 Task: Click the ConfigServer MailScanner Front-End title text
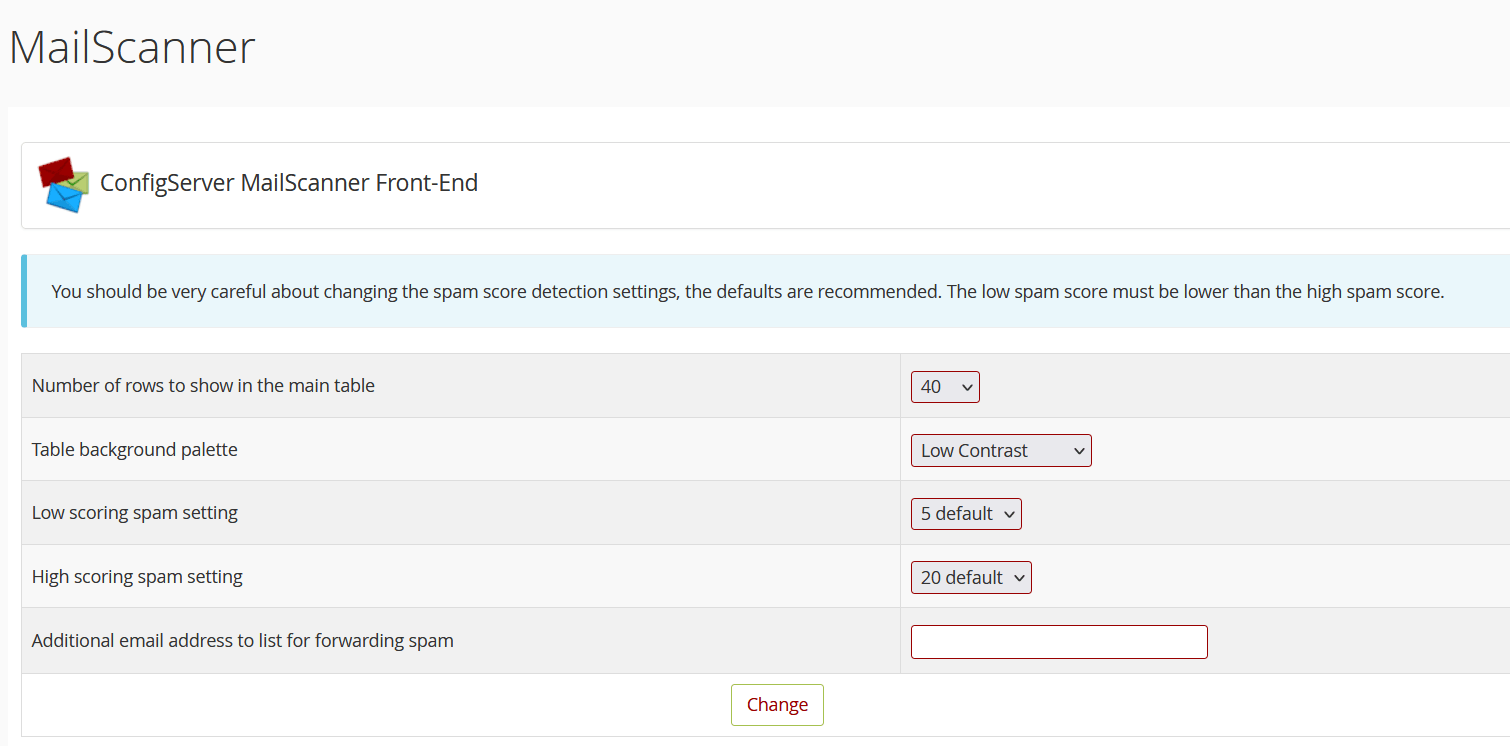(289, 184)
